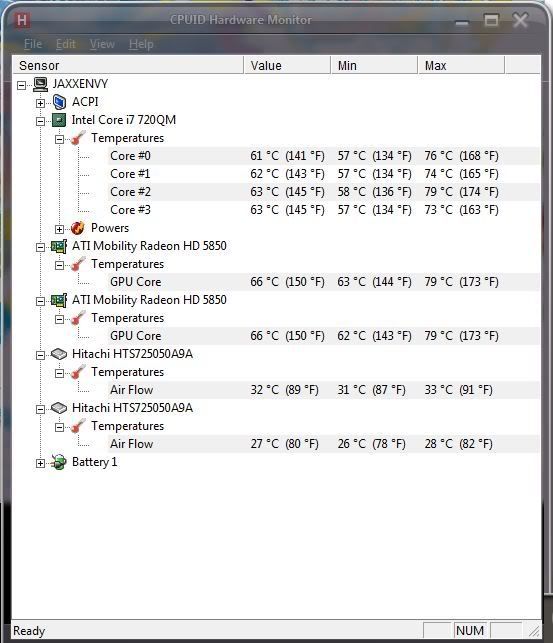Click Core #3 max value 73 °C (163 °F)
The width and height of the screenshot is (553, 643).
tap(462, 210)
